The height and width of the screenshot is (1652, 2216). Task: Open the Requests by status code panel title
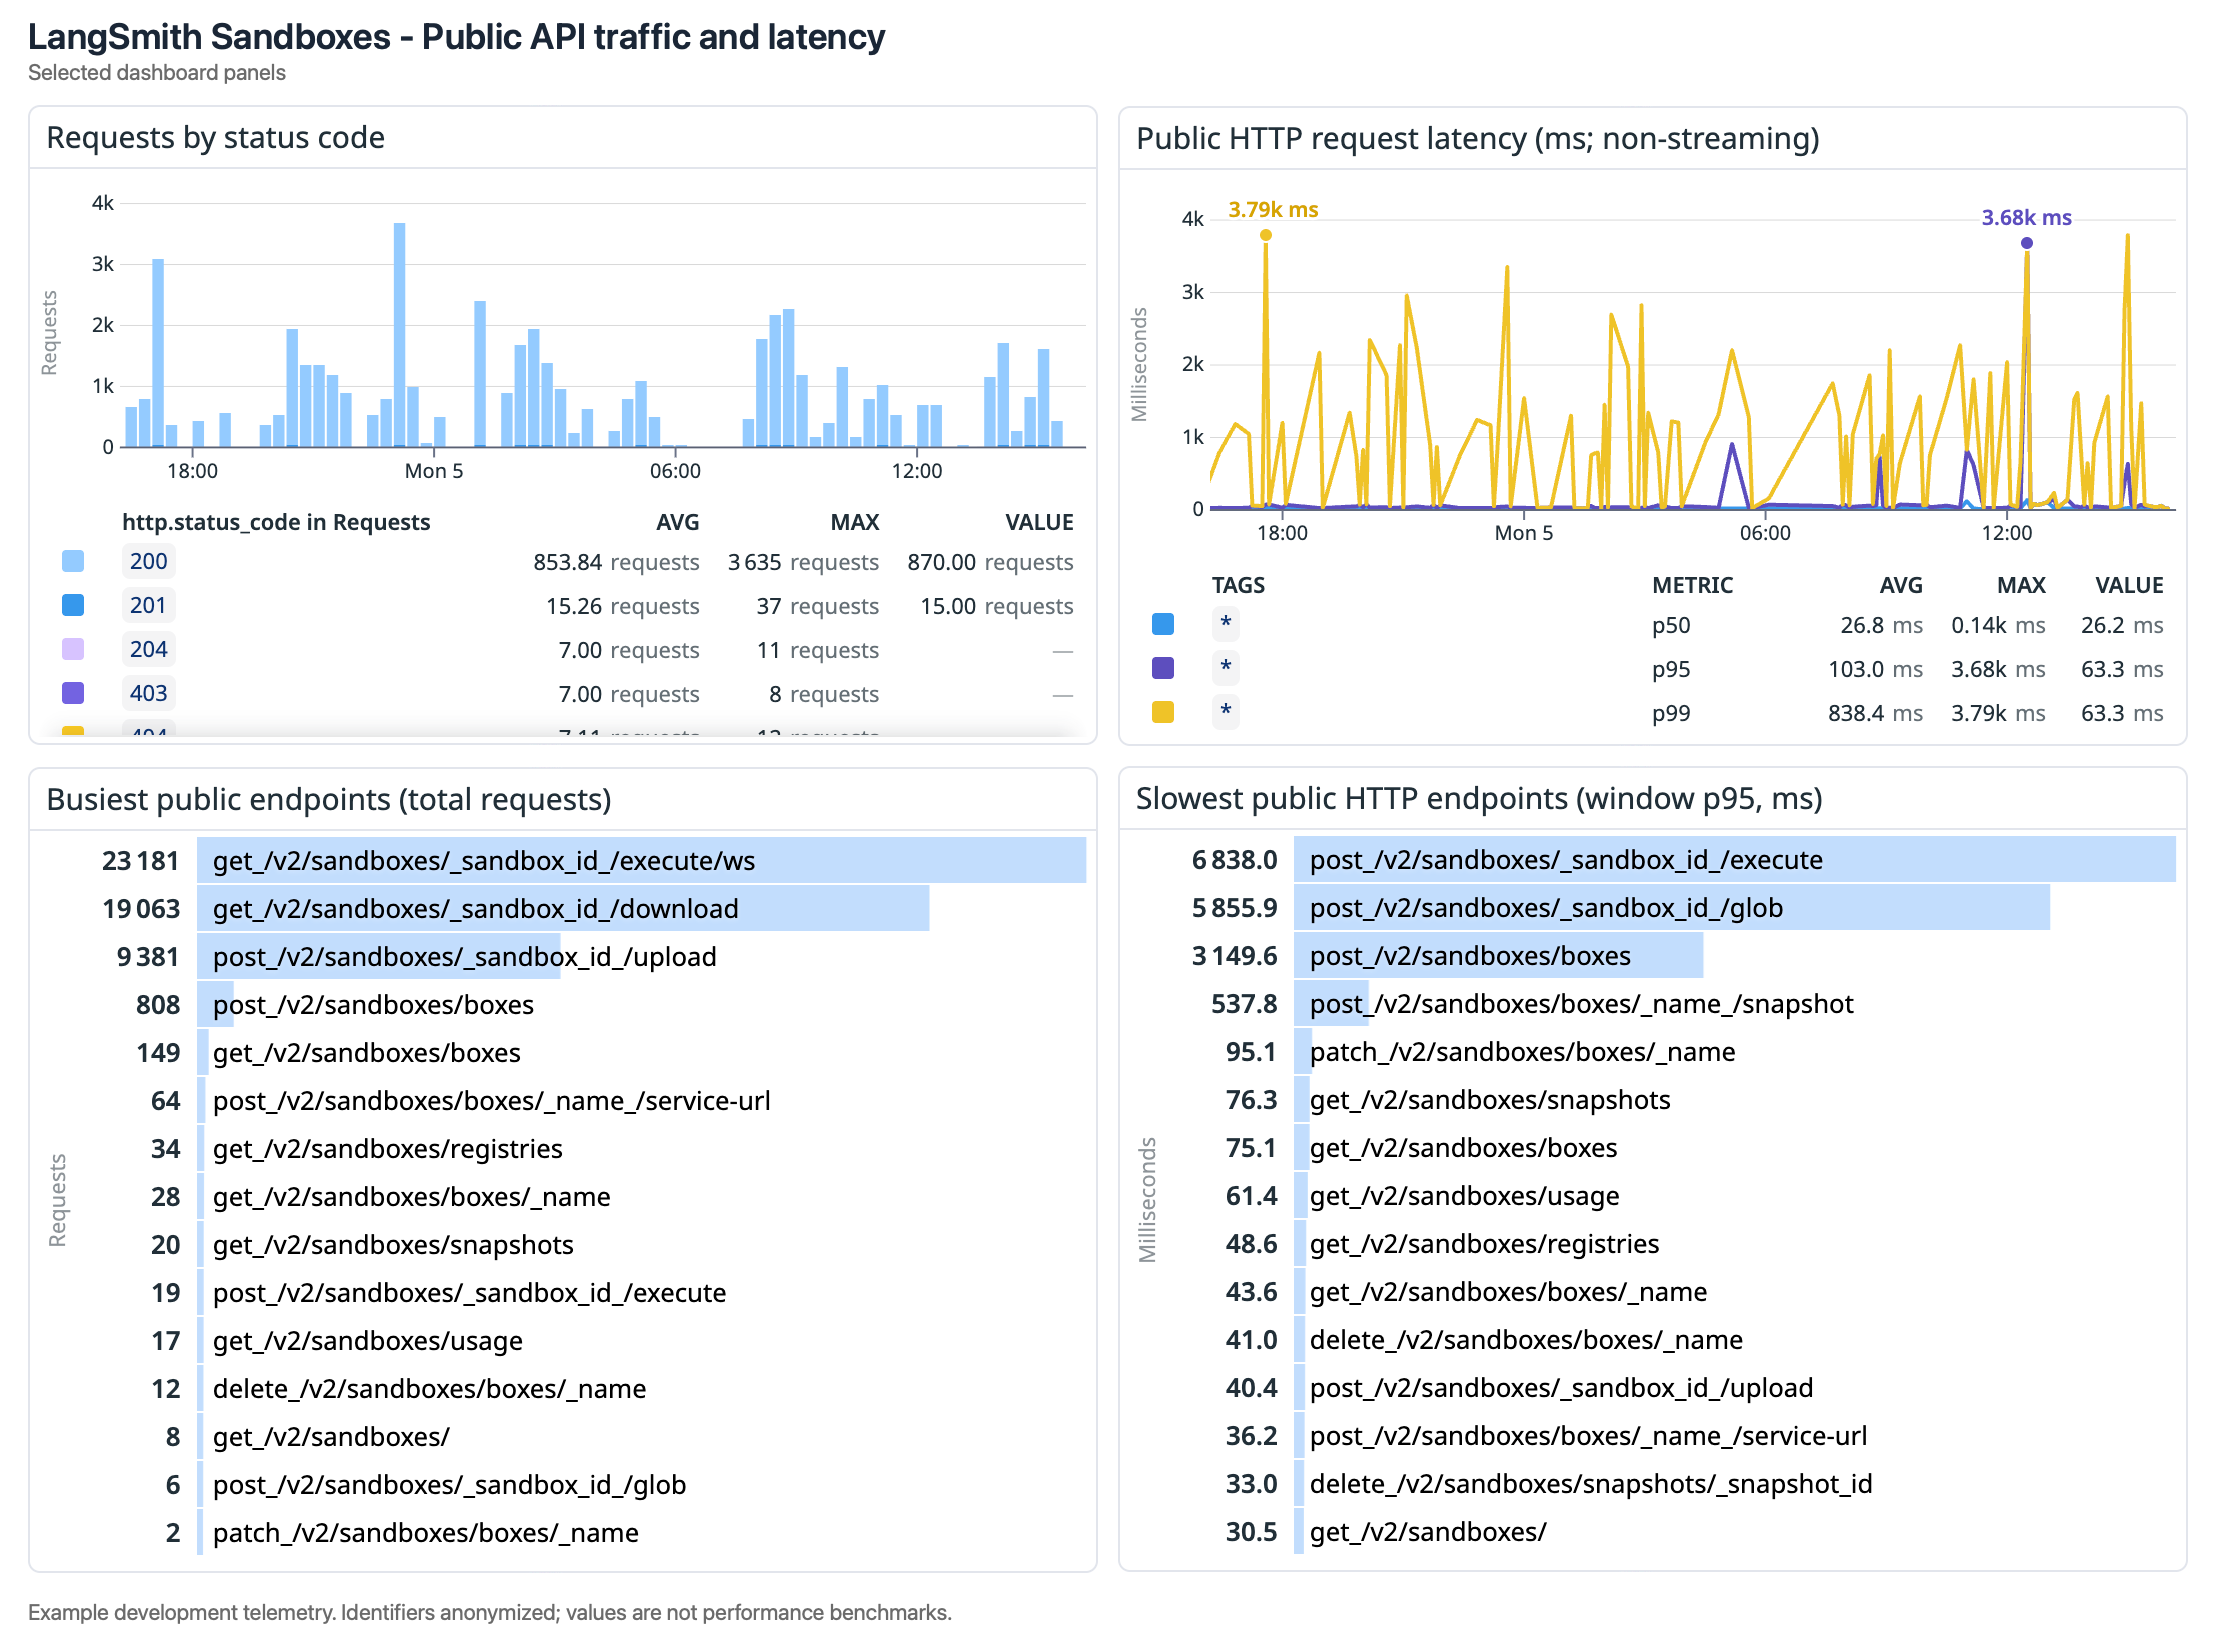[x=216, y=138]
